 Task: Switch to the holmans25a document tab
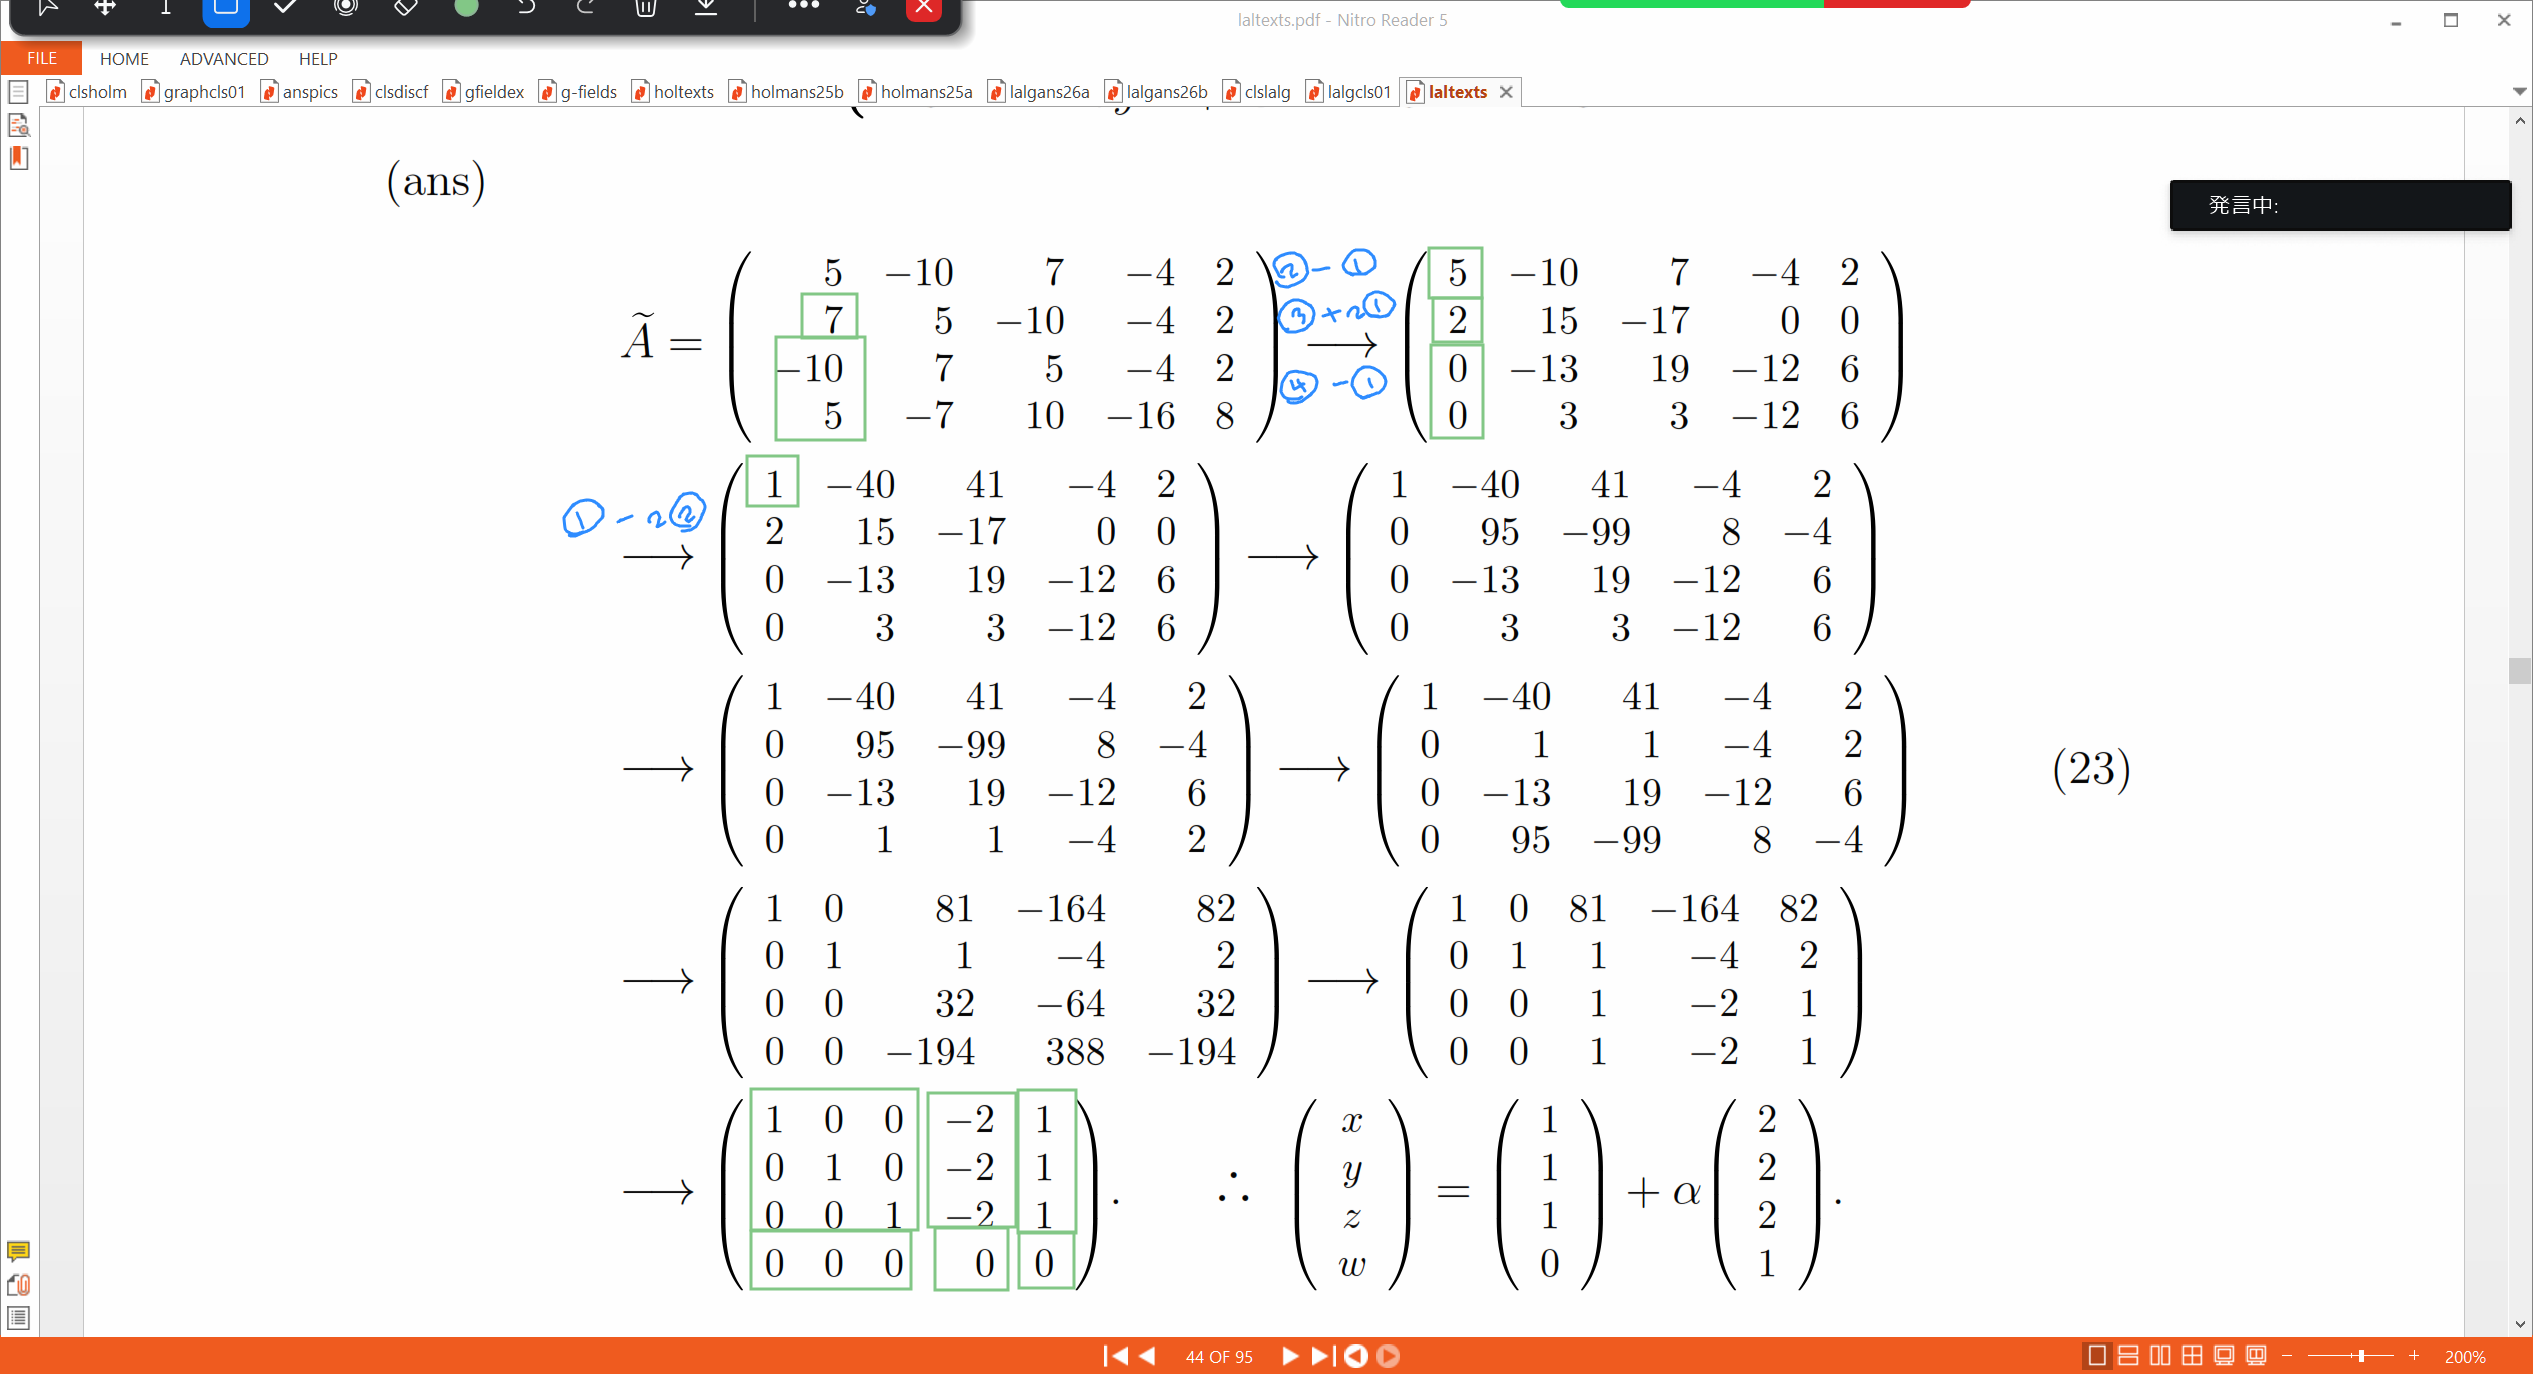tap(916, 92)
